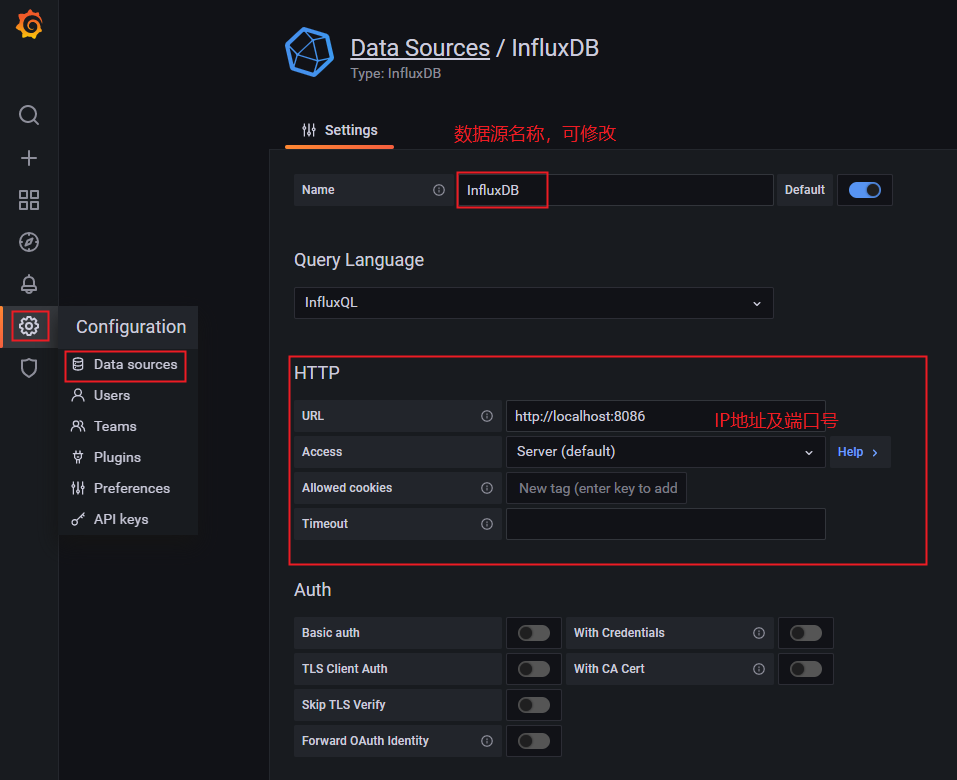Follow the Data Sources breadcrumb link
Image resolution: width=957 pixels, height=780 pixels.
(420, 48)
